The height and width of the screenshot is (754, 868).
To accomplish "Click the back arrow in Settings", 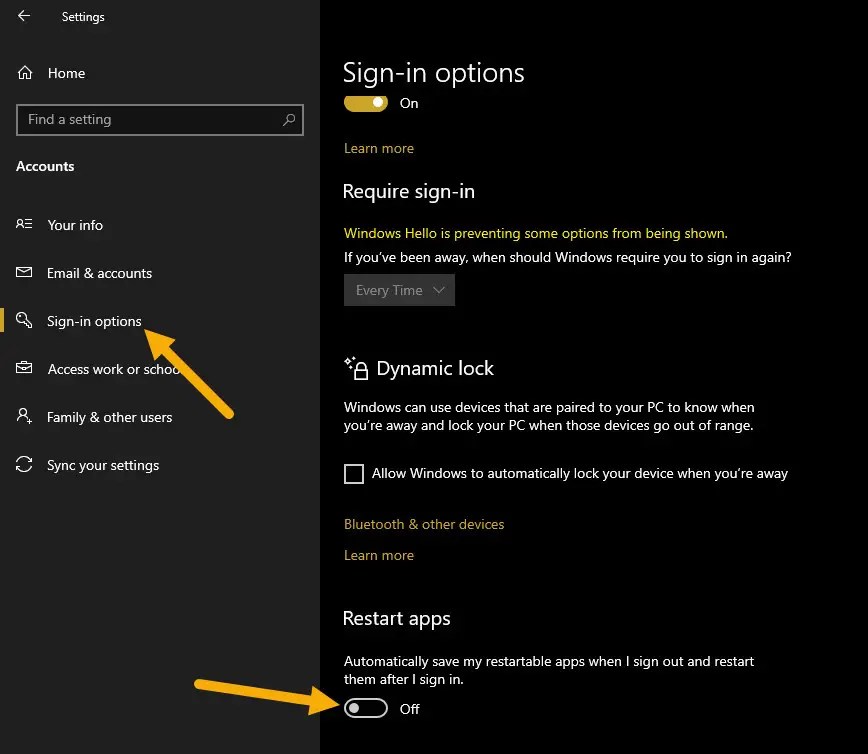I will tap(24, 16).
